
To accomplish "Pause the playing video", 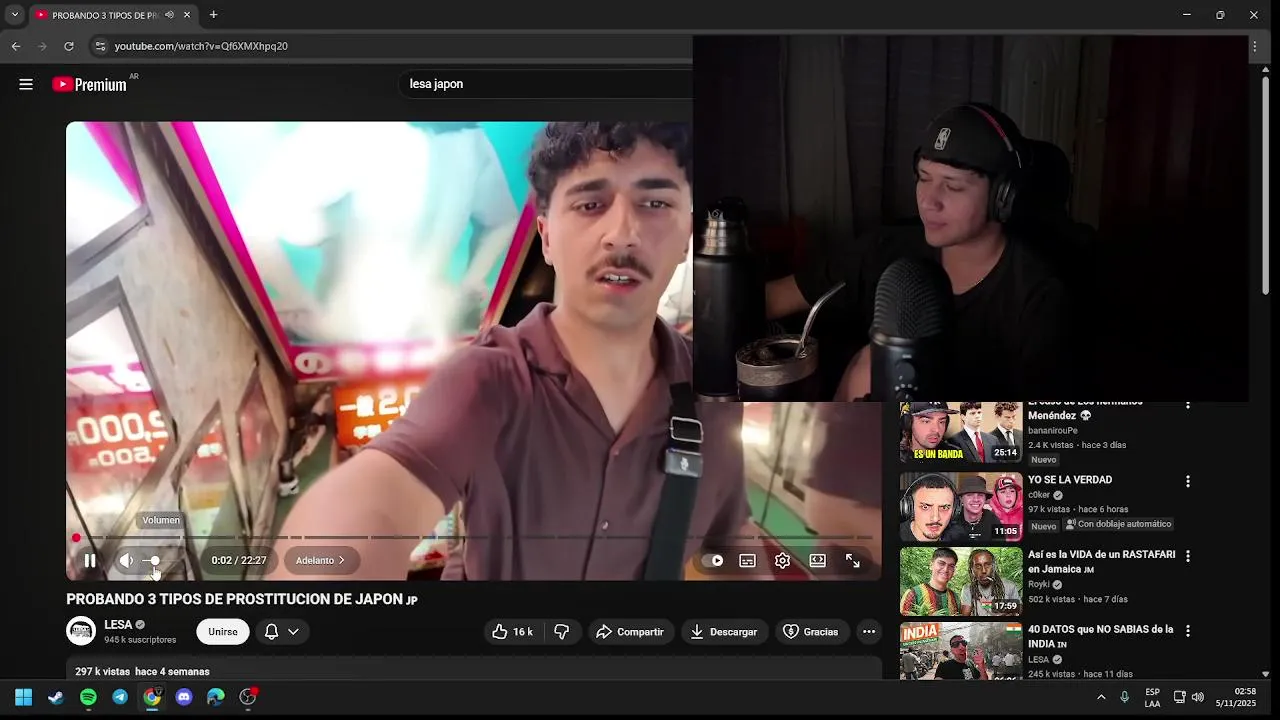I will 90,561.
